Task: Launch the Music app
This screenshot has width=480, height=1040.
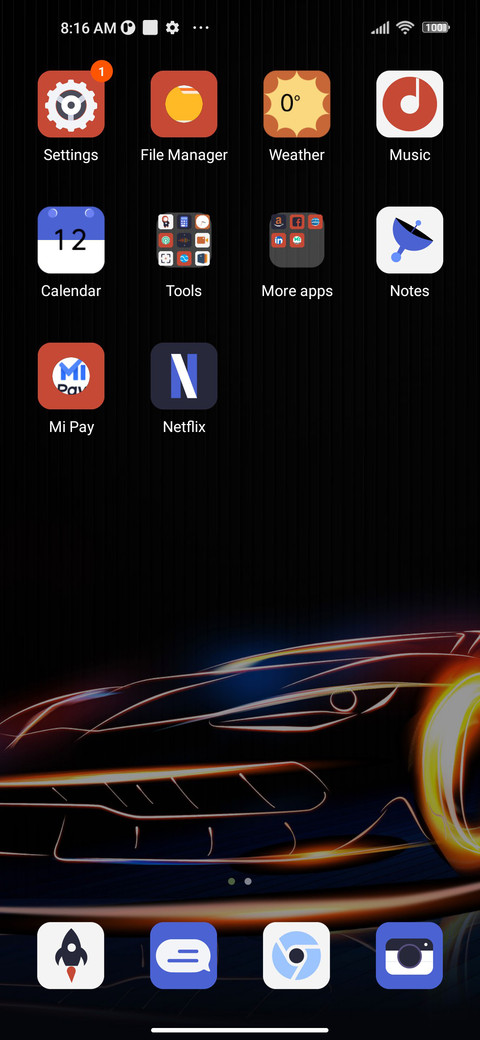Action: [410, 104]
